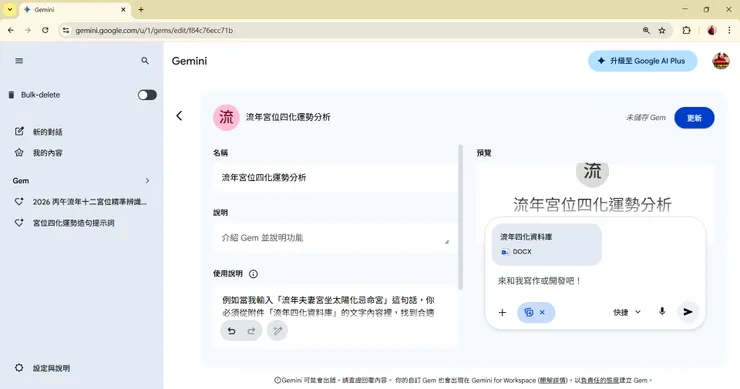Click the 升級至 Google AI Plus button

642,61
